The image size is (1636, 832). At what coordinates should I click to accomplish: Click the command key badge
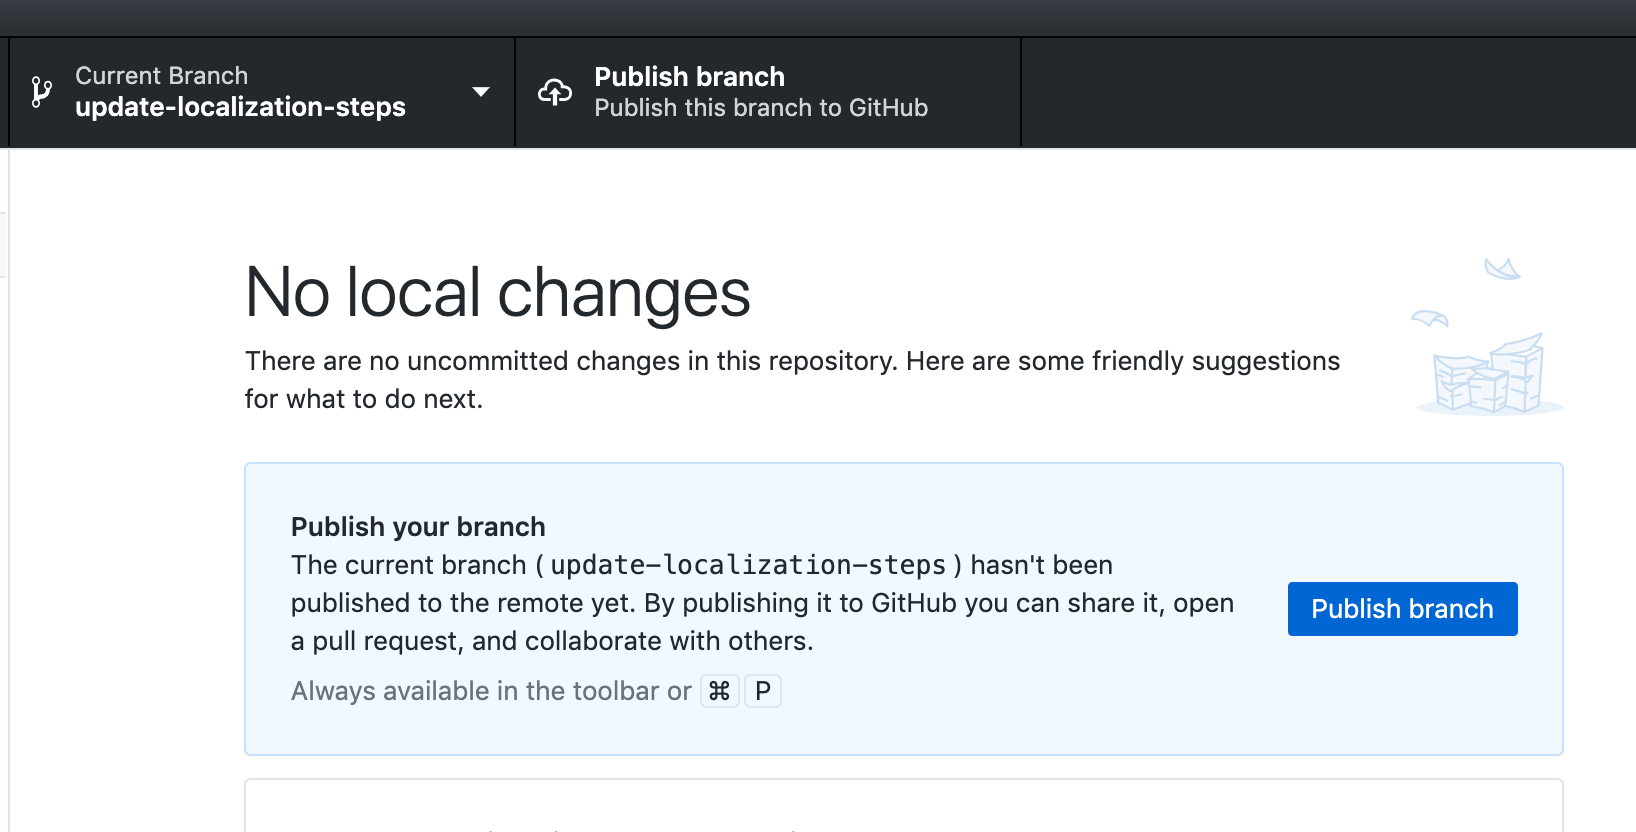coord(719,691)
